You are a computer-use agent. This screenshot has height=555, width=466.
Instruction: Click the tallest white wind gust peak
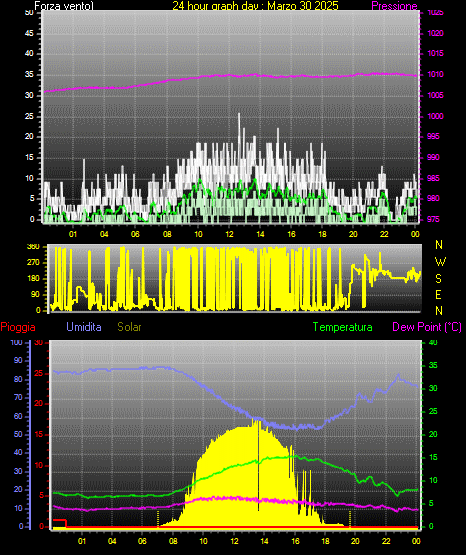point(239,115)
